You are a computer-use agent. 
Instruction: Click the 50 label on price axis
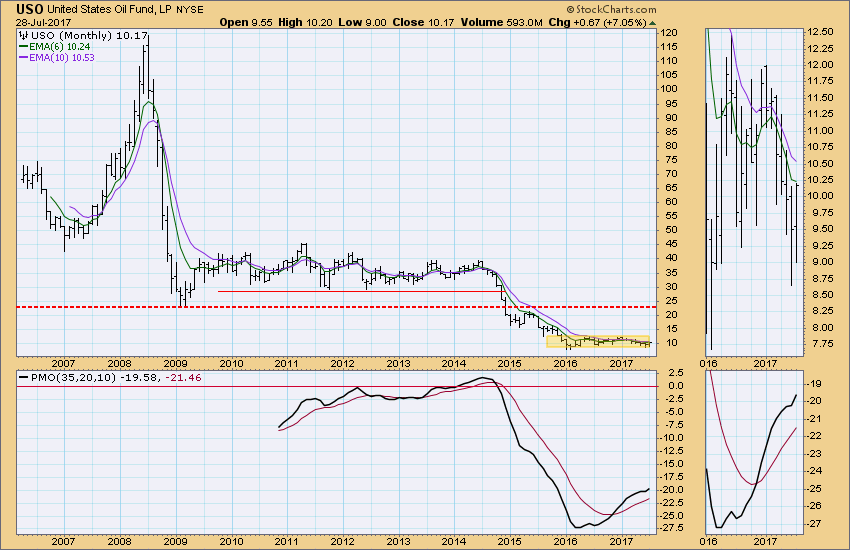[x=671, y=230]
